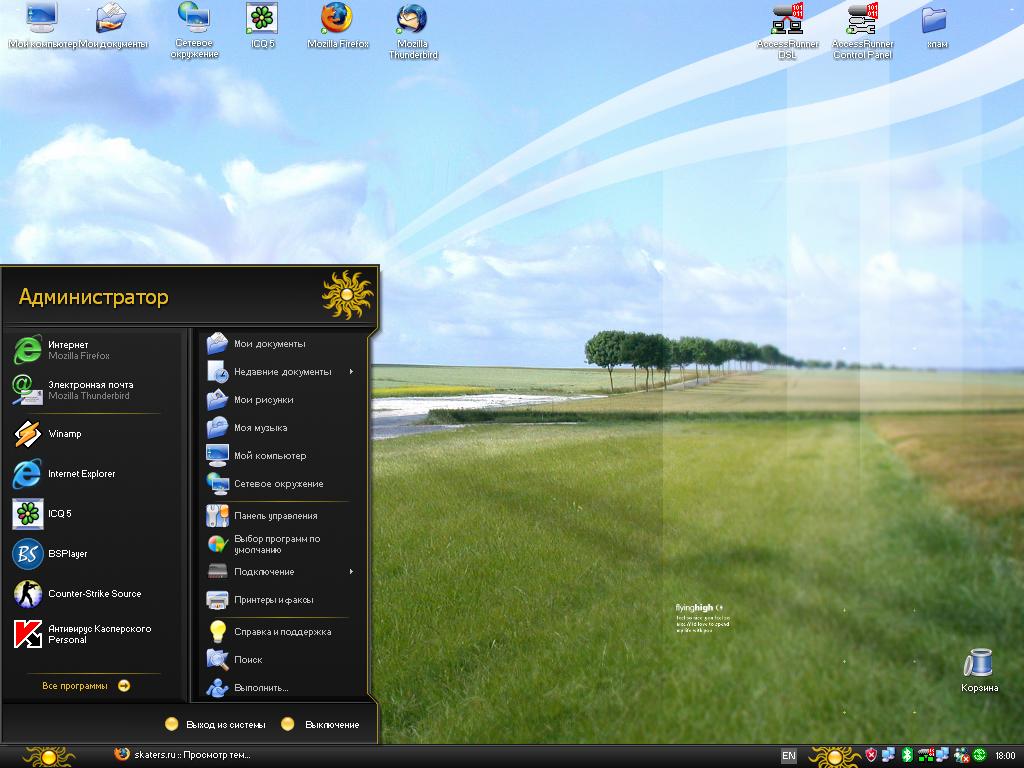Launch Counter-Strike Source from pinned programs

click(94, 594)
